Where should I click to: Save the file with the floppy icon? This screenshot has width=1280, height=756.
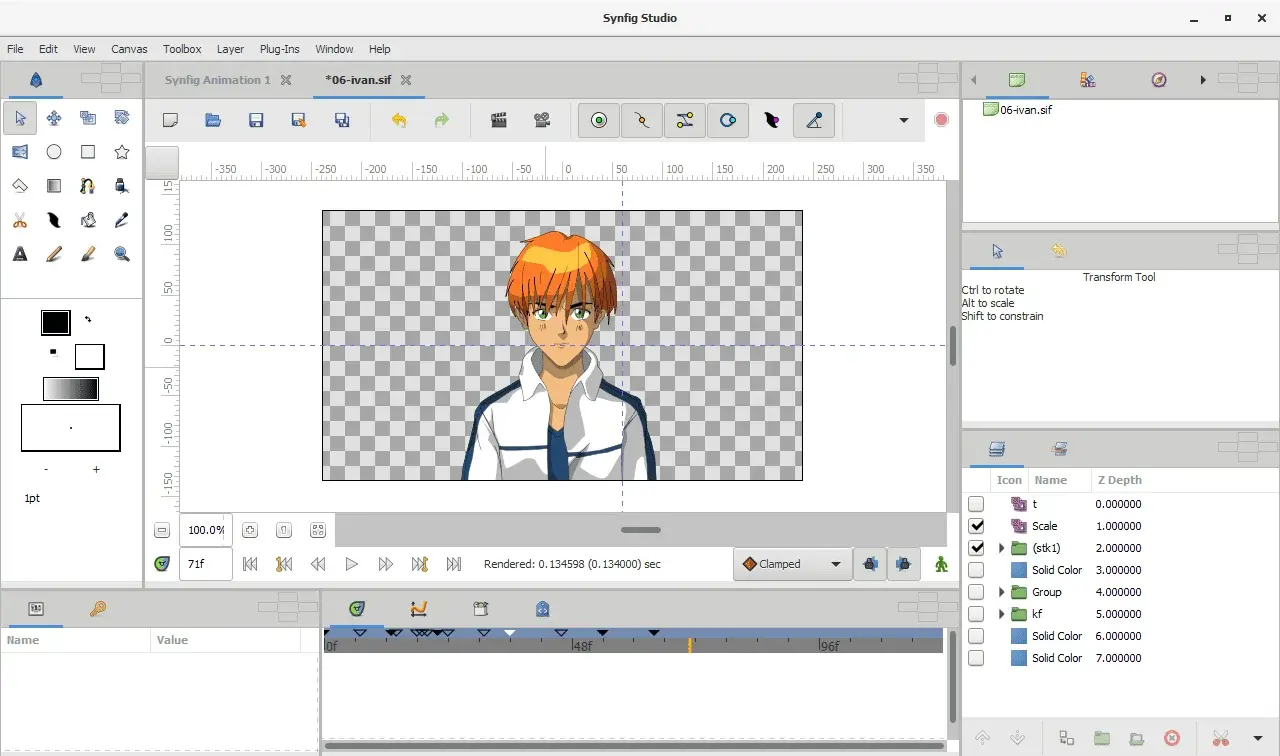click(256, 120)
